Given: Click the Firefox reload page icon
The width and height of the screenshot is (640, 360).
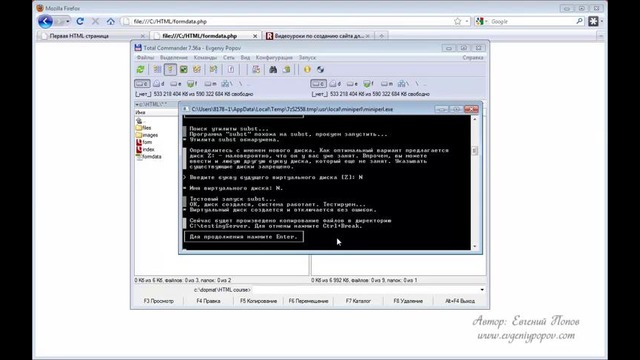Looking at the screenshot, I should [x=80, y=21].
